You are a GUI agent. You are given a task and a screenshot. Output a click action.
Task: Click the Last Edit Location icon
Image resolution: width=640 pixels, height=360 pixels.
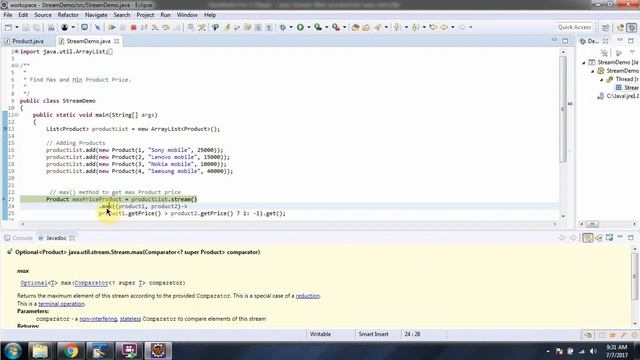(433, 27)
